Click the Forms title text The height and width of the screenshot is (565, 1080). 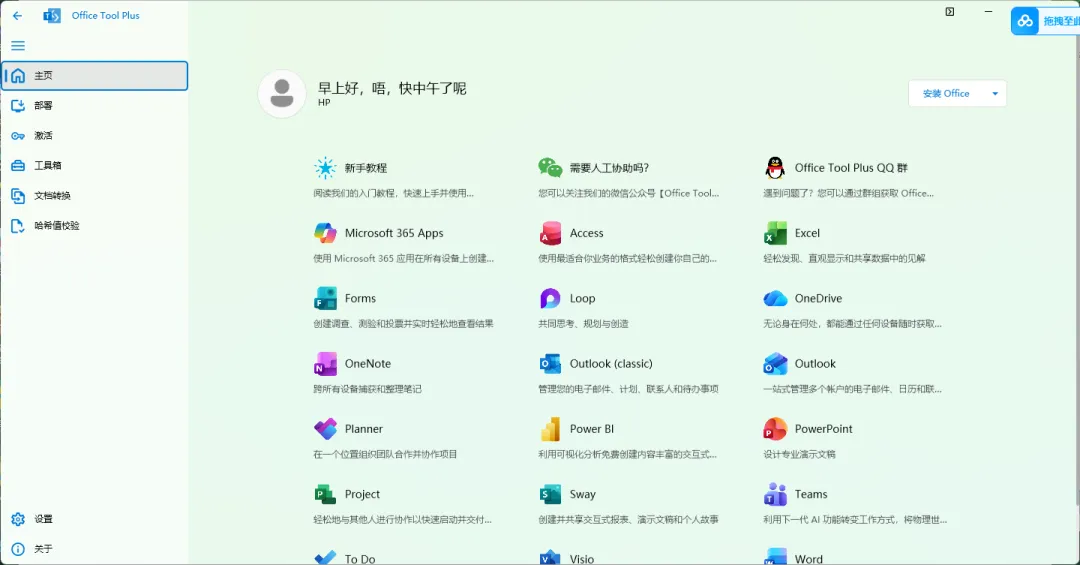(x=360, y=298)
